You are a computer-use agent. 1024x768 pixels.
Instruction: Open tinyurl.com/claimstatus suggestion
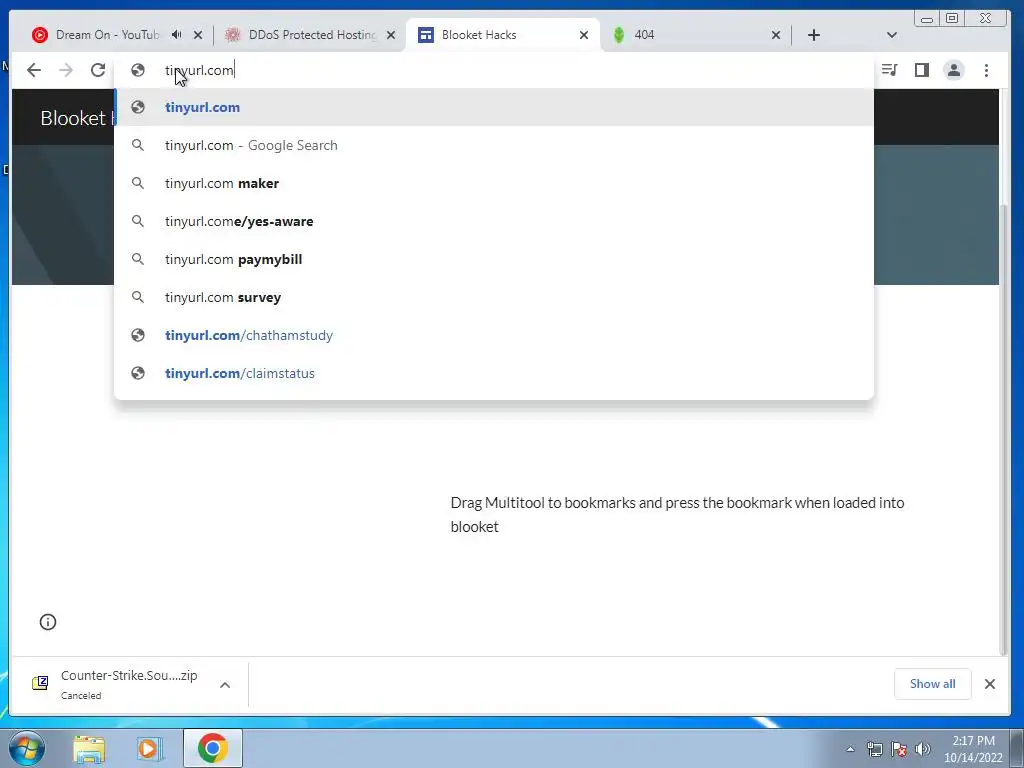click(x=494, y=373)
